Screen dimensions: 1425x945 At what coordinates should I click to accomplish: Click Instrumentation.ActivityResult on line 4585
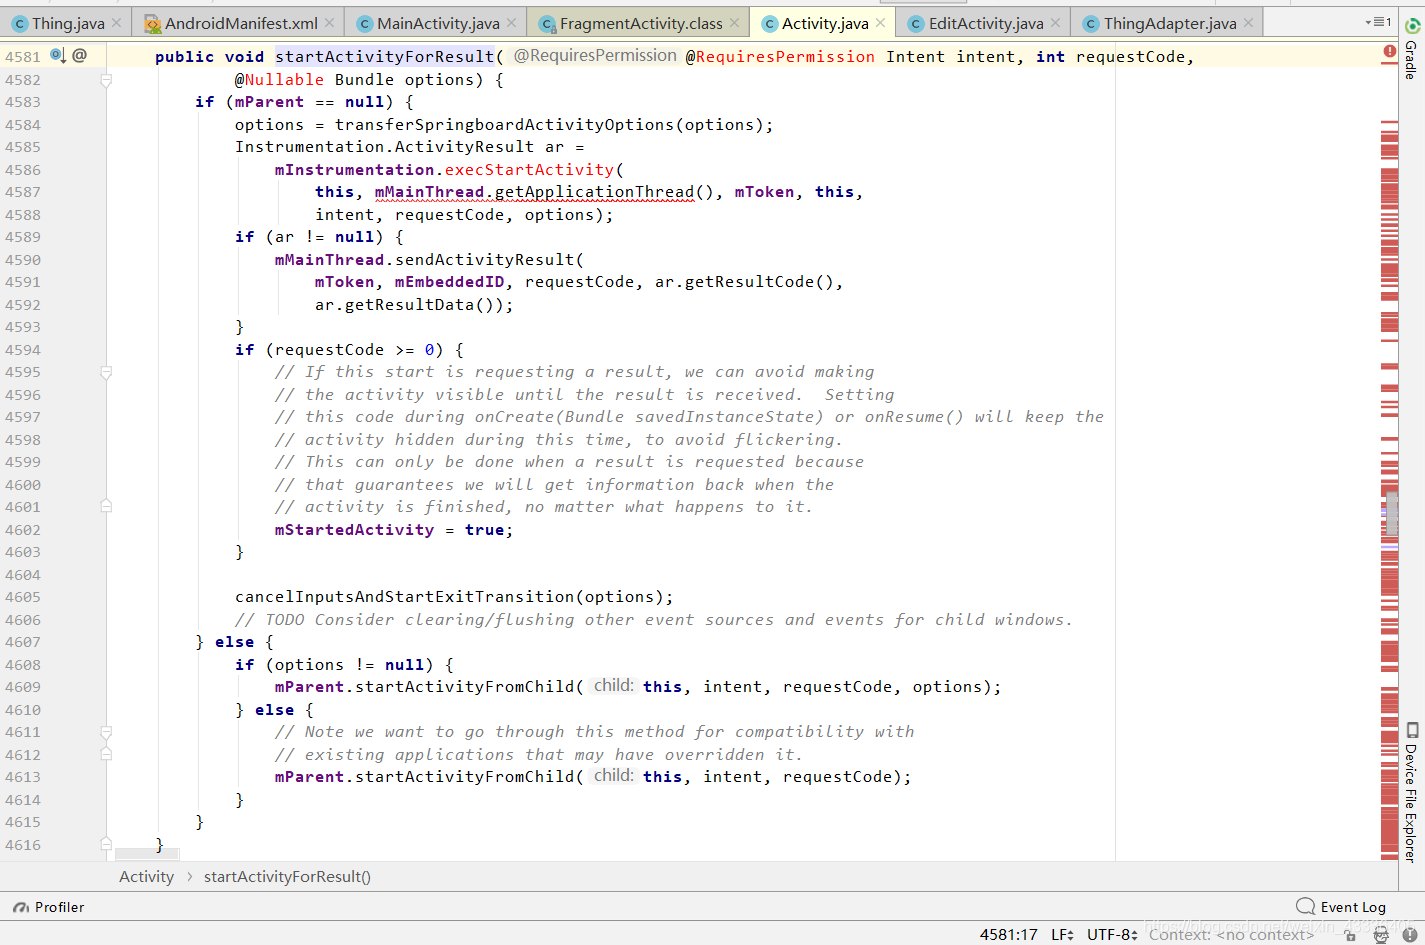(x=384, y=147)
